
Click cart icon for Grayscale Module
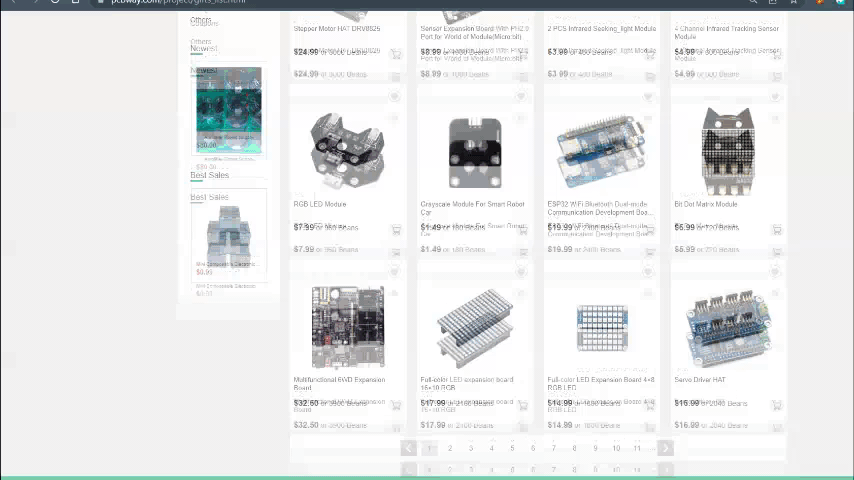tap(523, 229)
